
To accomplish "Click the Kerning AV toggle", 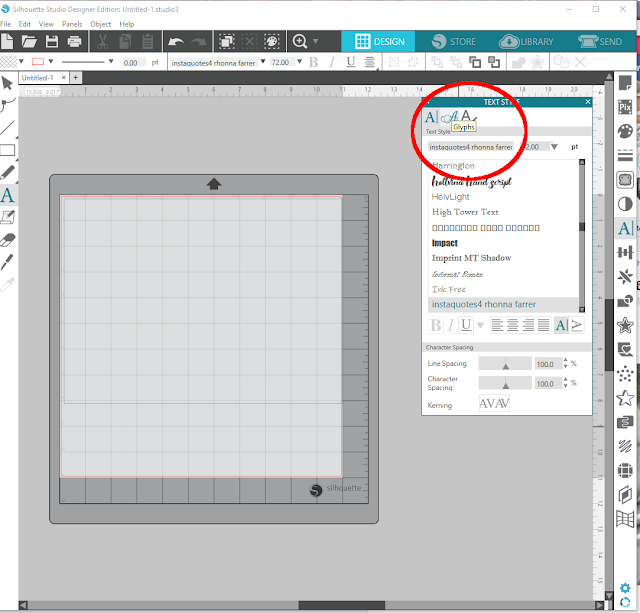I will tap(494, 404).
